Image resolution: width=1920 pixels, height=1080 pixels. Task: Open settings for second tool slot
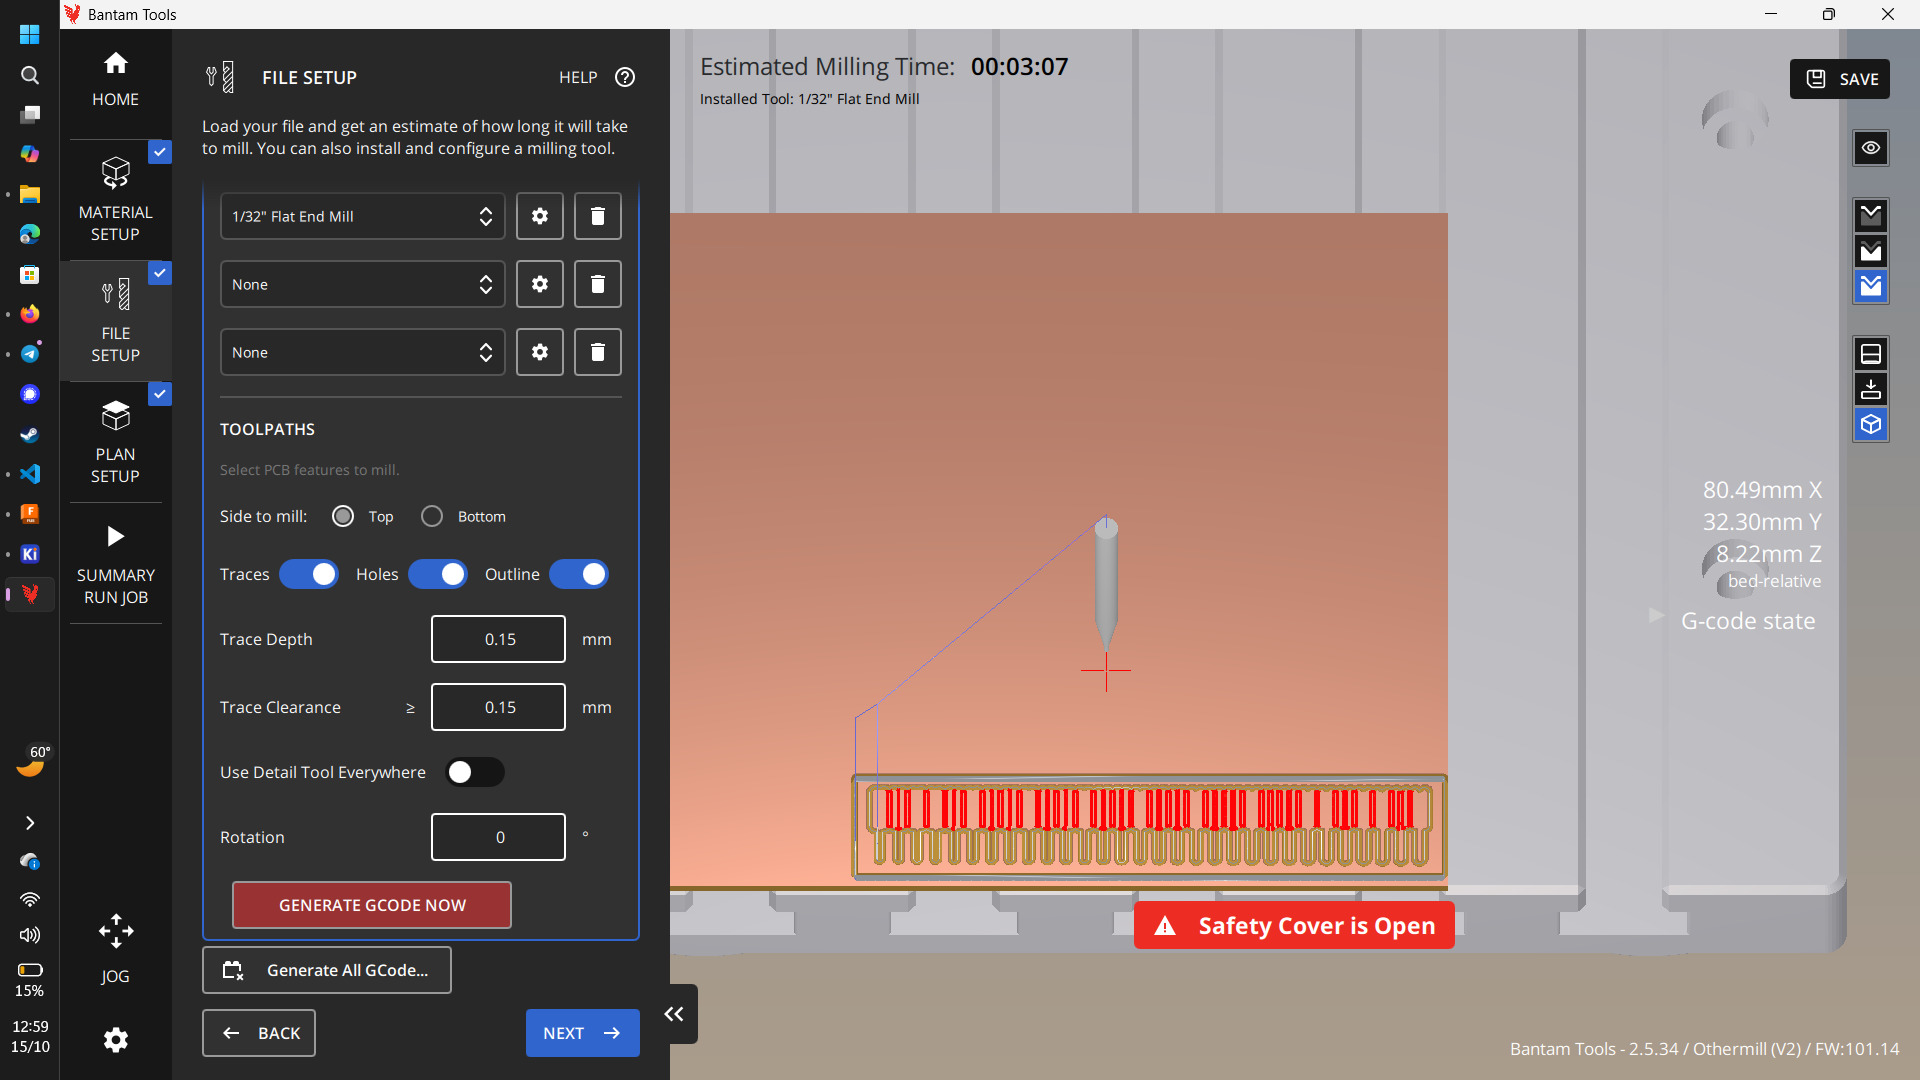[540, 284]
